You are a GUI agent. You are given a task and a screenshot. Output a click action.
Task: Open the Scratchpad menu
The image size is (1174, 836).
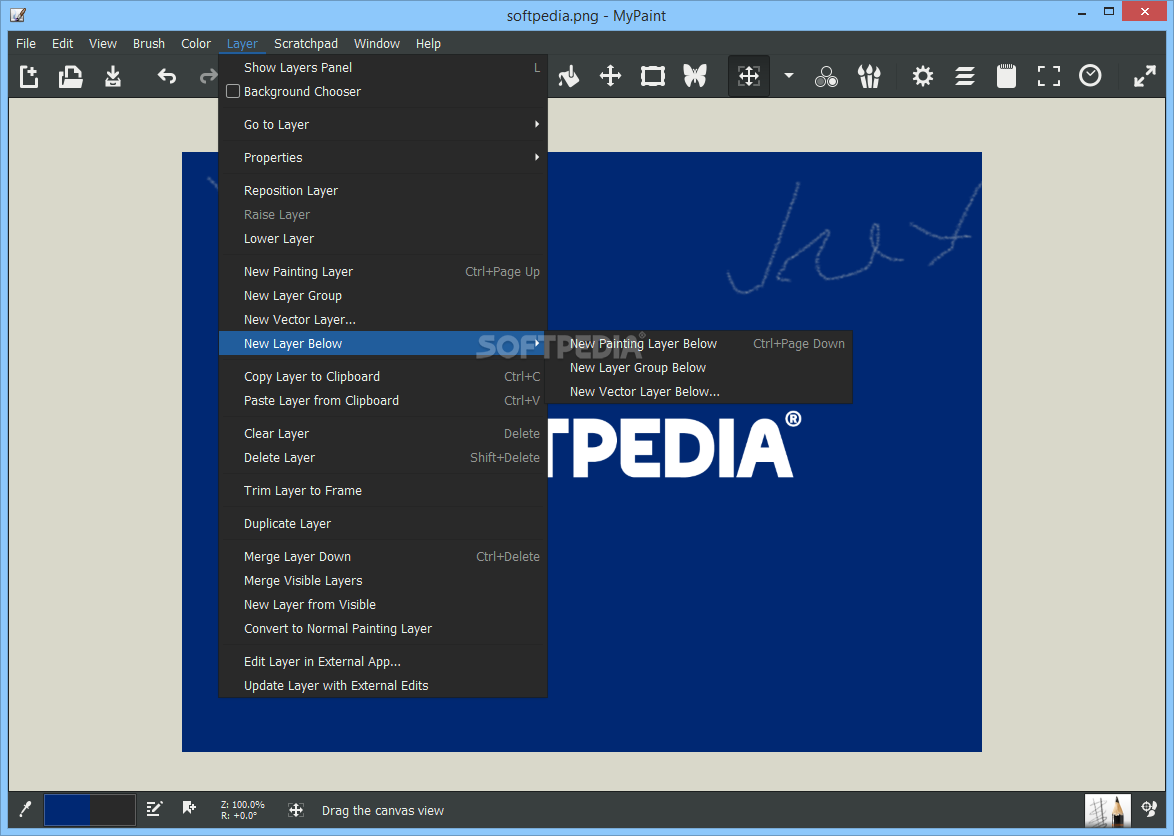tap(305, 43)
